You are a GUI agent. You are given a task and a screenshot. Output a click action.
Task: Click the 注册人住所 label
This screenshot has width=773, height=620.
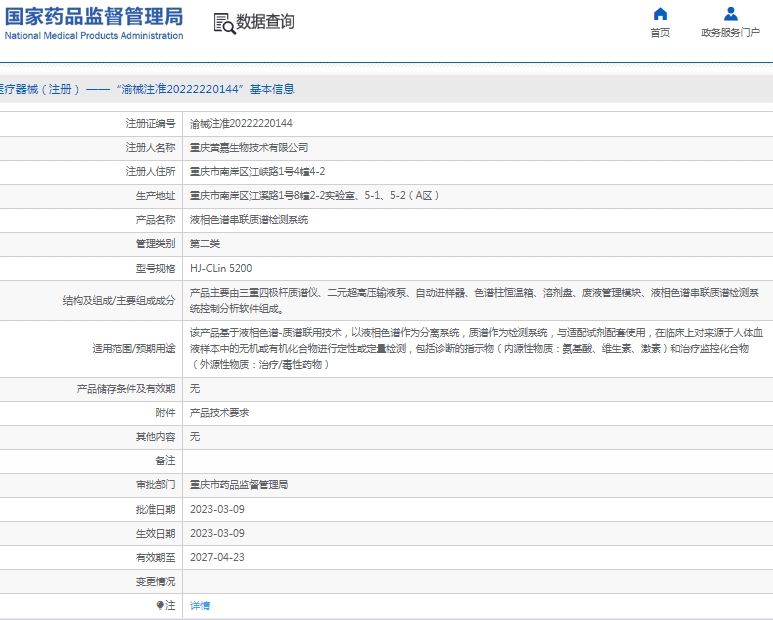[150, 172]
